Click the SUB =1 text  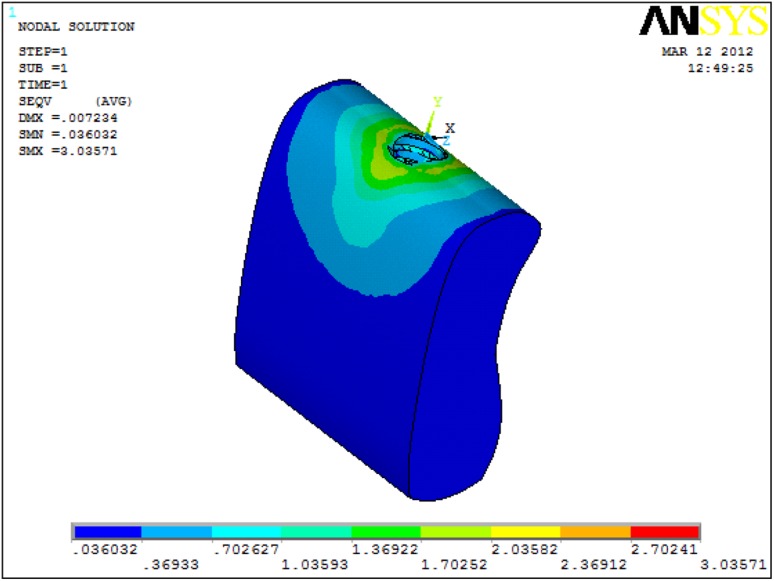(43, 68)
